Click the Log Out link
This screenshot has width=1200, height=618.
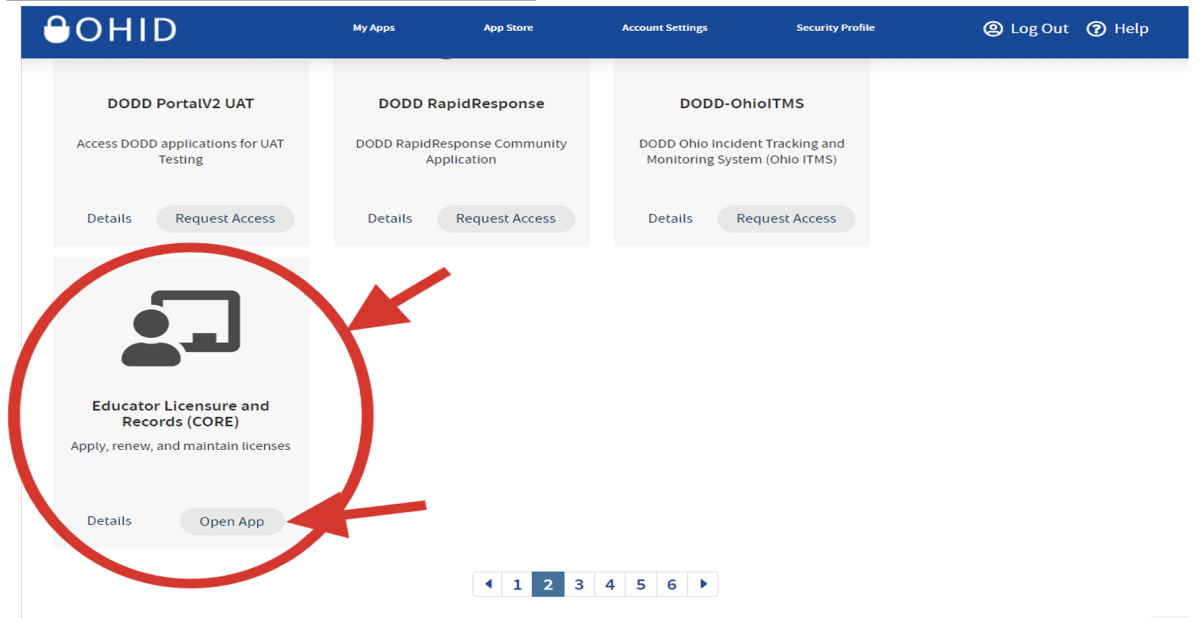(1039, 29)
